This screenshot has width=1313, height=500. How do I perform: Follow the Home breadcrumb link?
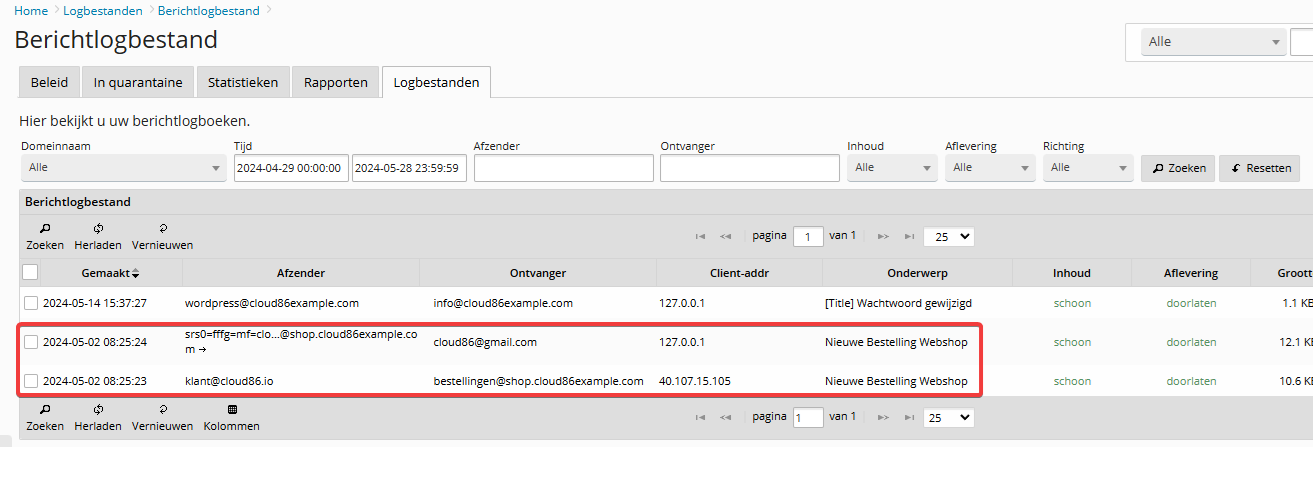[x=31, y=10]
